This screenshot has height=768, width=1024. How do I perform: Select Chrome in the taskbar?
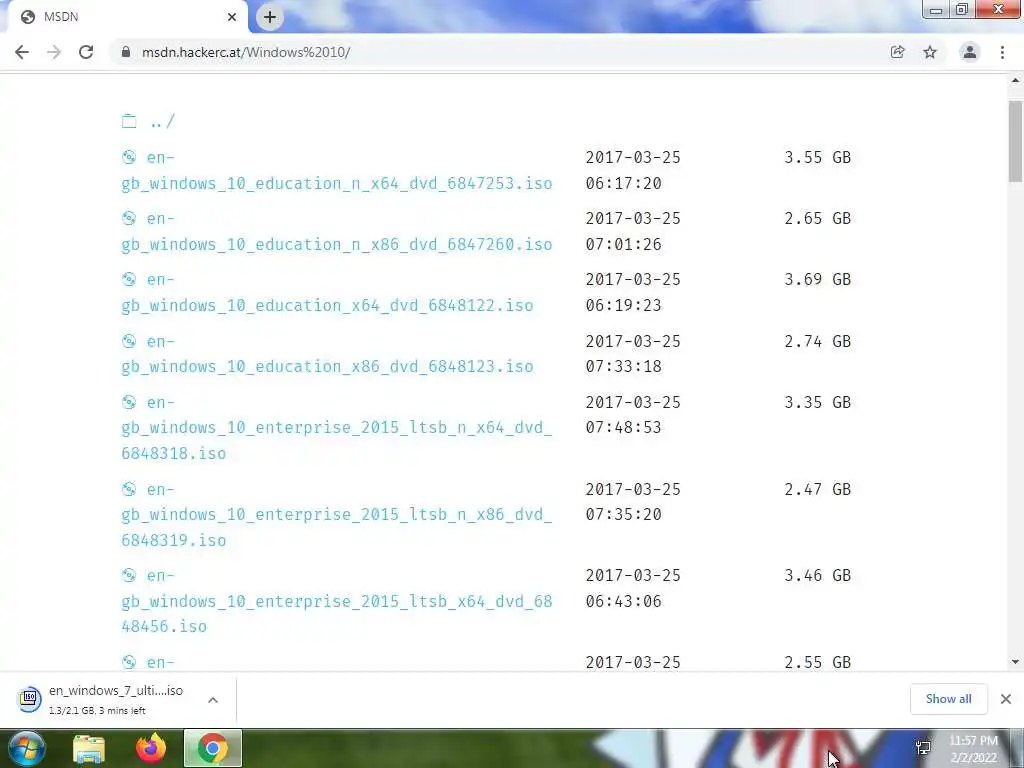tap(213, 748)
